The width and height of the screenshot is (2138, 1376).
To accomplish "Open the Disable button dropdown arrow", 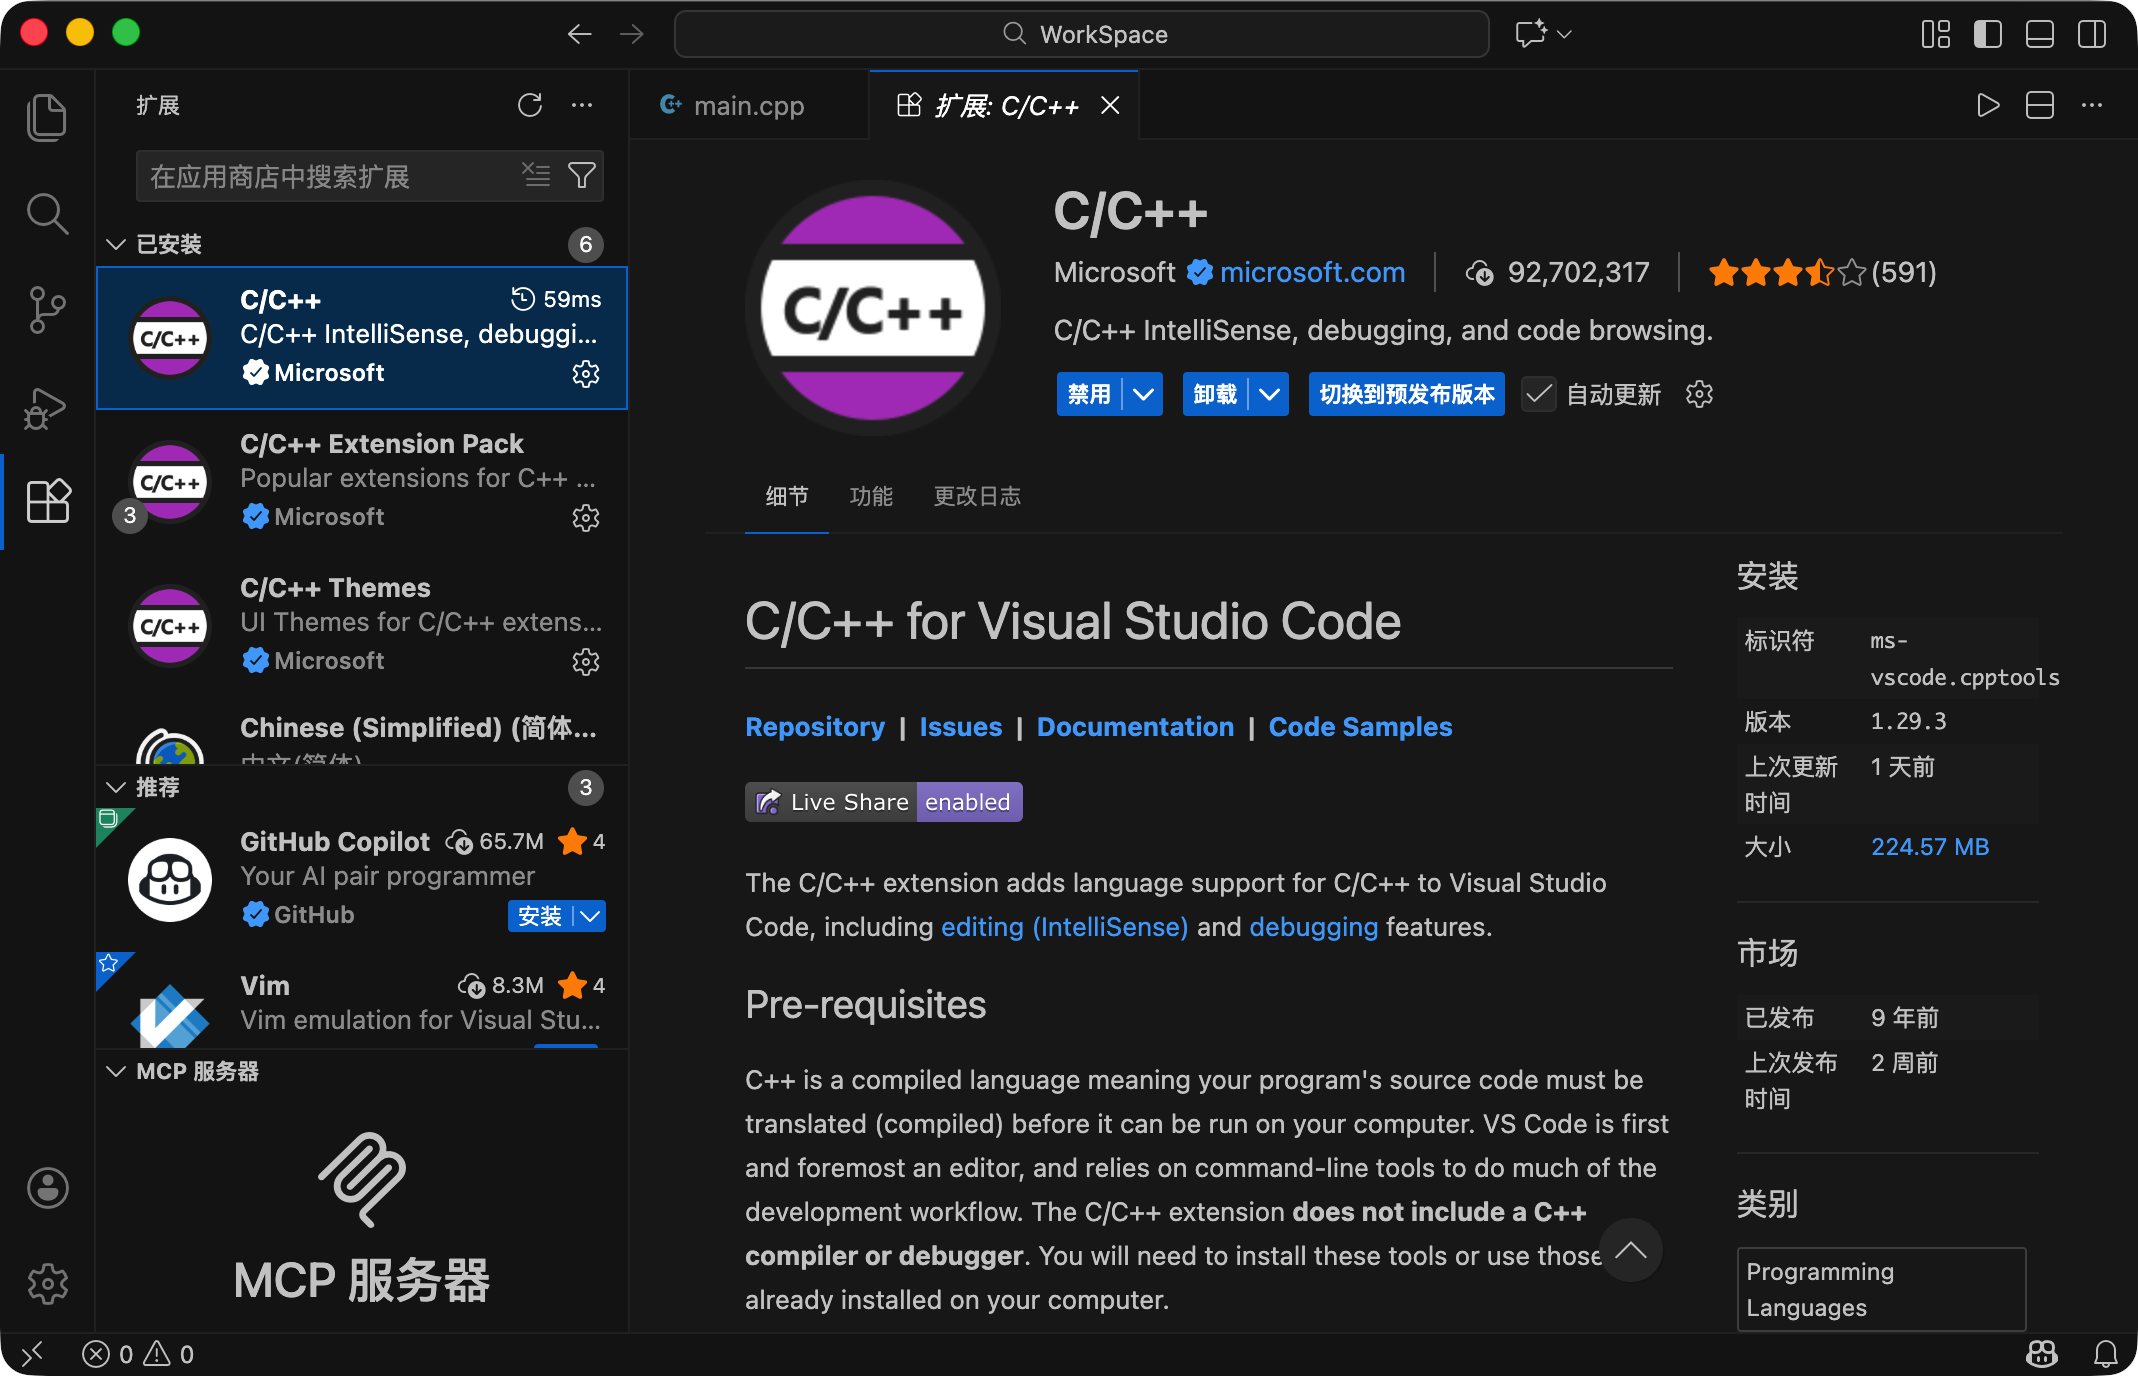I will pyautogui.click(x=1143, y=394).
